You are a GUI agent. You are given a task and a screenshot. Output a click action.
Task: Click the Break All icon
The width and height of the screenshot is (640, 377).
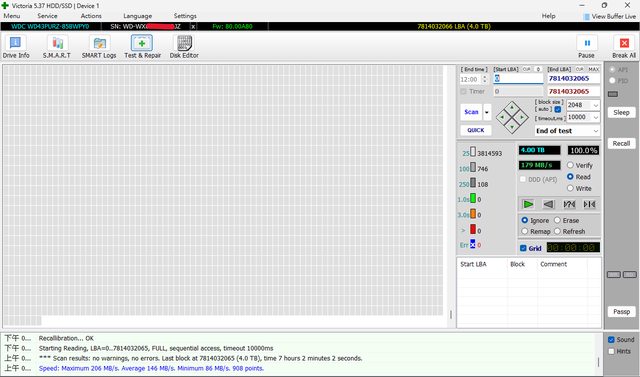click(x=624, y=47)
